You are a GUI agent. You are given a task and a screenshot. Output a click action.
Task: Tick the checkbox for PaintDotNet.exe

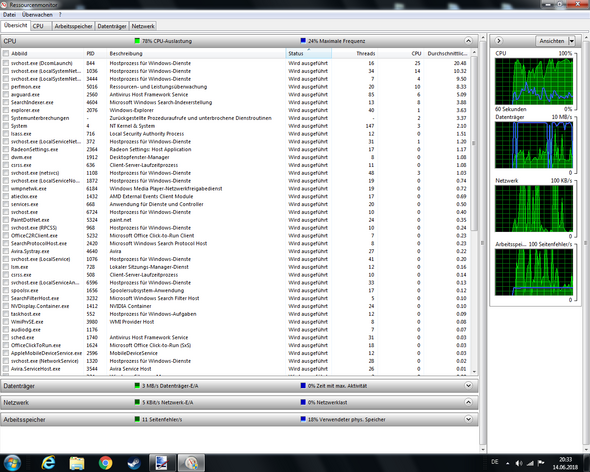(6, 220)
